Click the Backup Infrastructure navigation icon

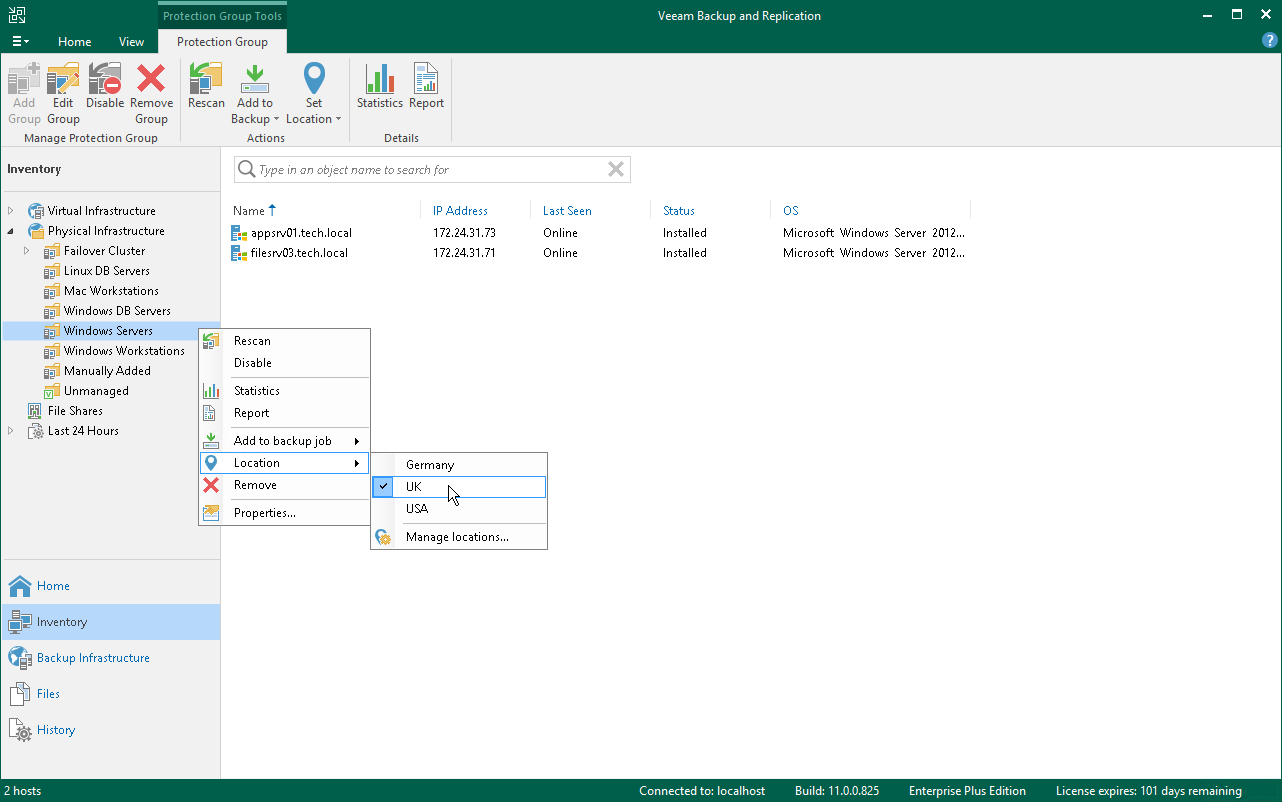(x=20, y=658)
